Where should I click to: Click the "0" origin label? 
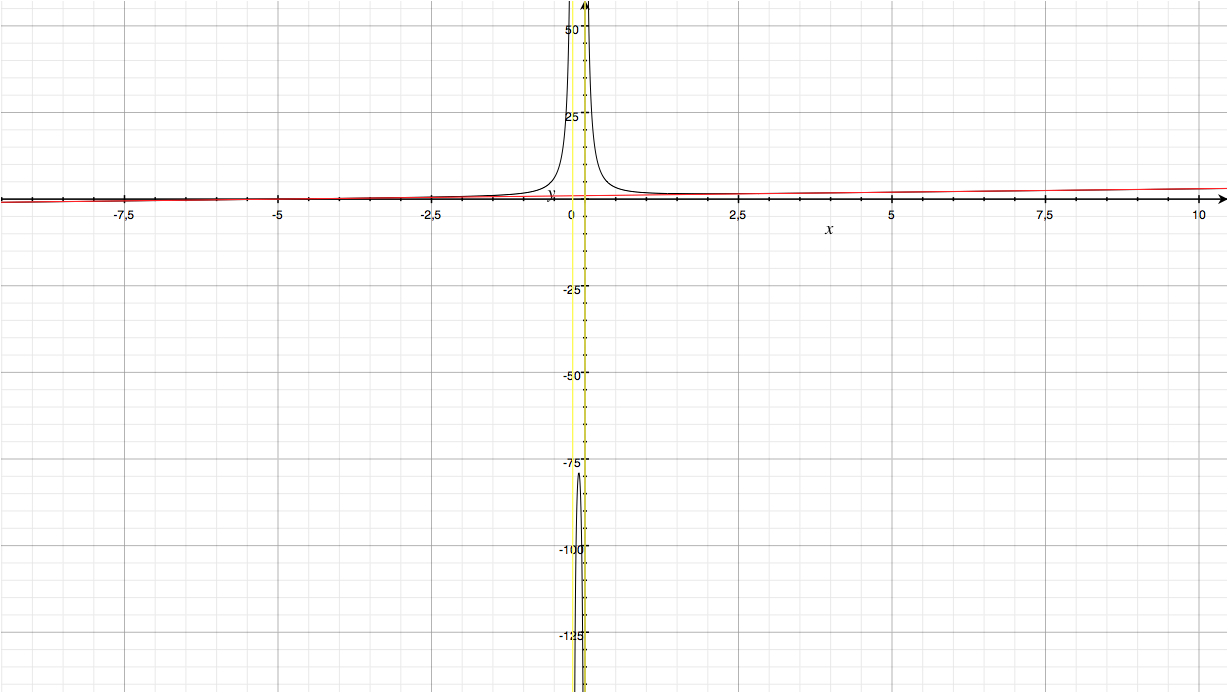(x=571, y=216)
